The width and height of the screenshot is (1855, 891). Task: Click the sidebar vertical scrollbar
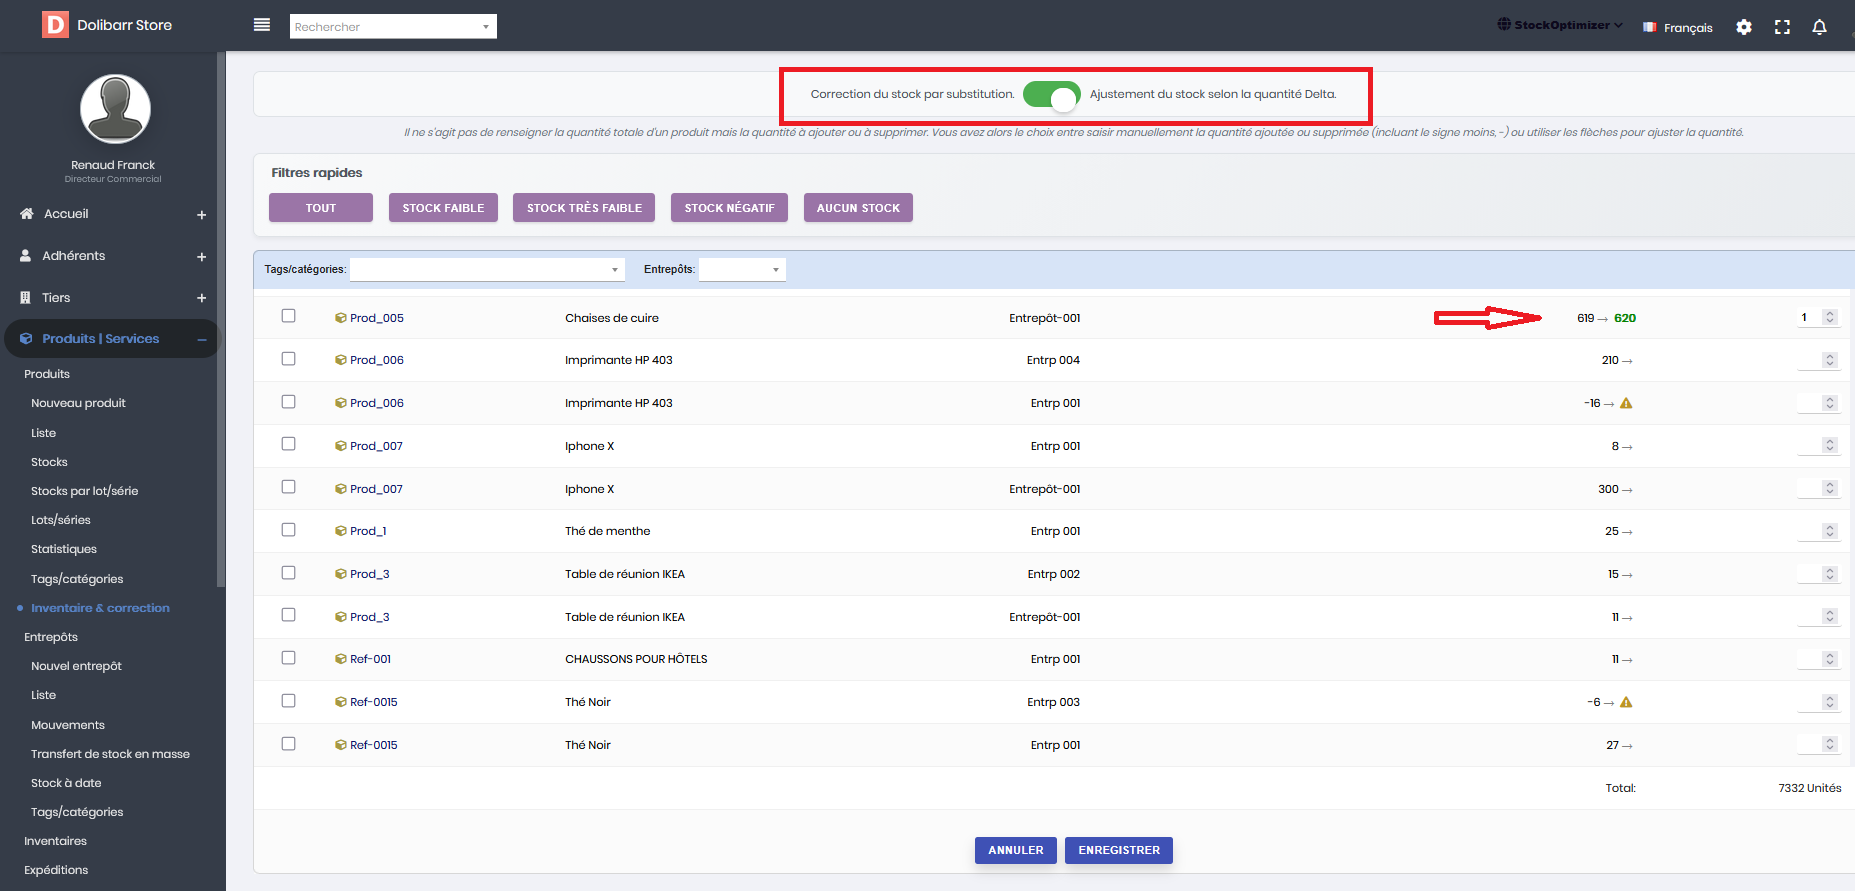point(220,320)
